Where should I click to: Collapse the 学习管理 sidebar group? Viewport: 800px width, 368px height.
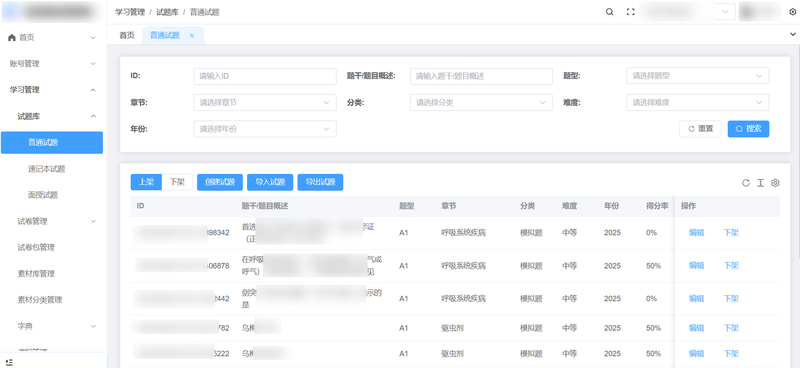[x=93, y=90]
